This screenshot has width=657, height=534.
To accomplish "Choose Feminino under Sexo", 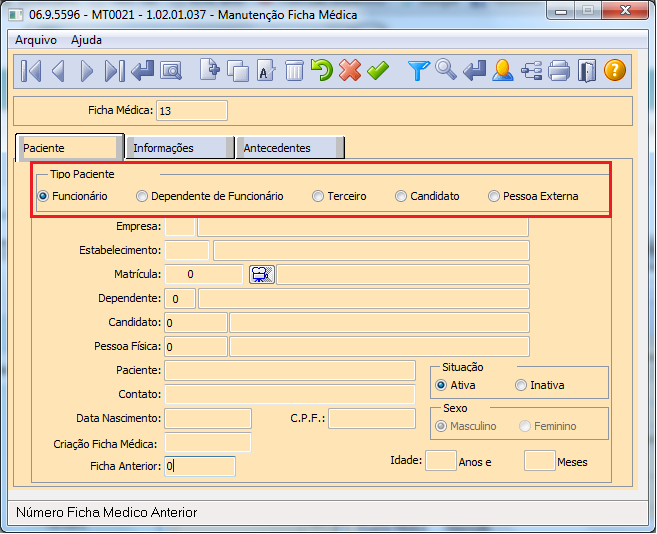I will 525,426.
